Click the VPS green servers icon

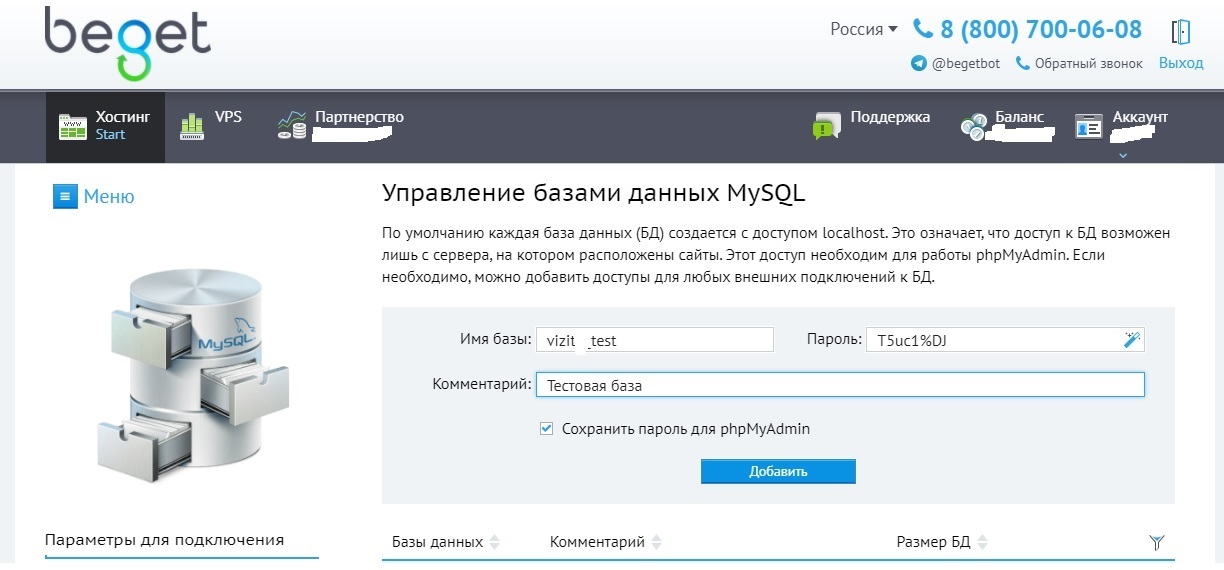(x=192, y=126)
